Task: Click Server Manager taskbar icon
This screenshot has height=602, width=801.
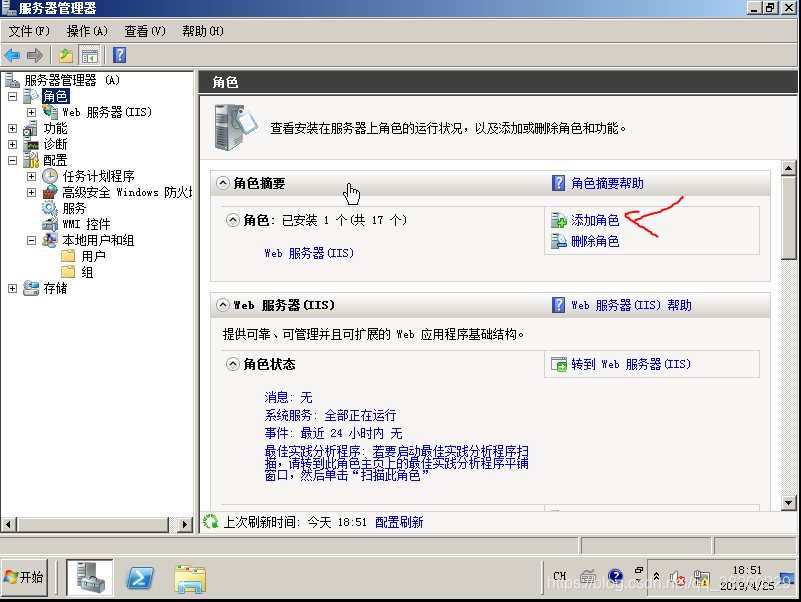Action: tap(89, 577)
